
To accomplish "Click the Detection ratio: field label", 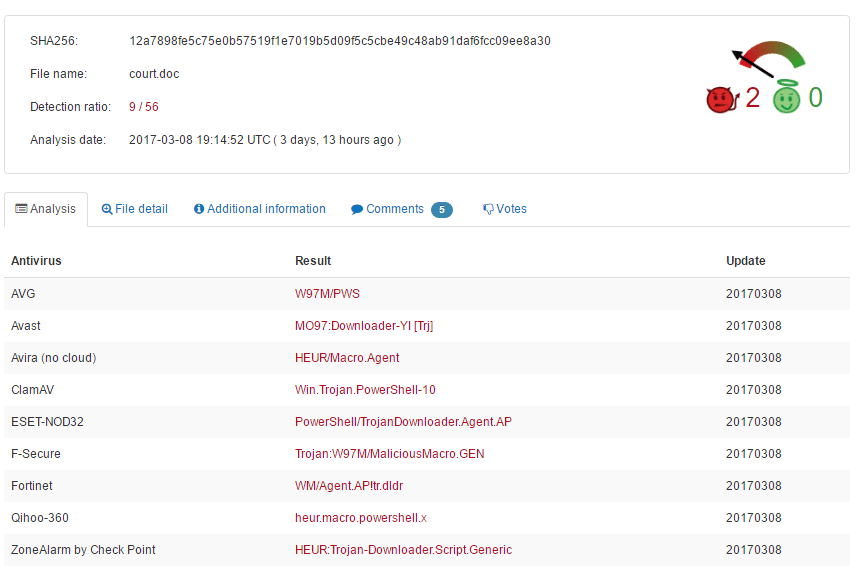I will 70,106.
